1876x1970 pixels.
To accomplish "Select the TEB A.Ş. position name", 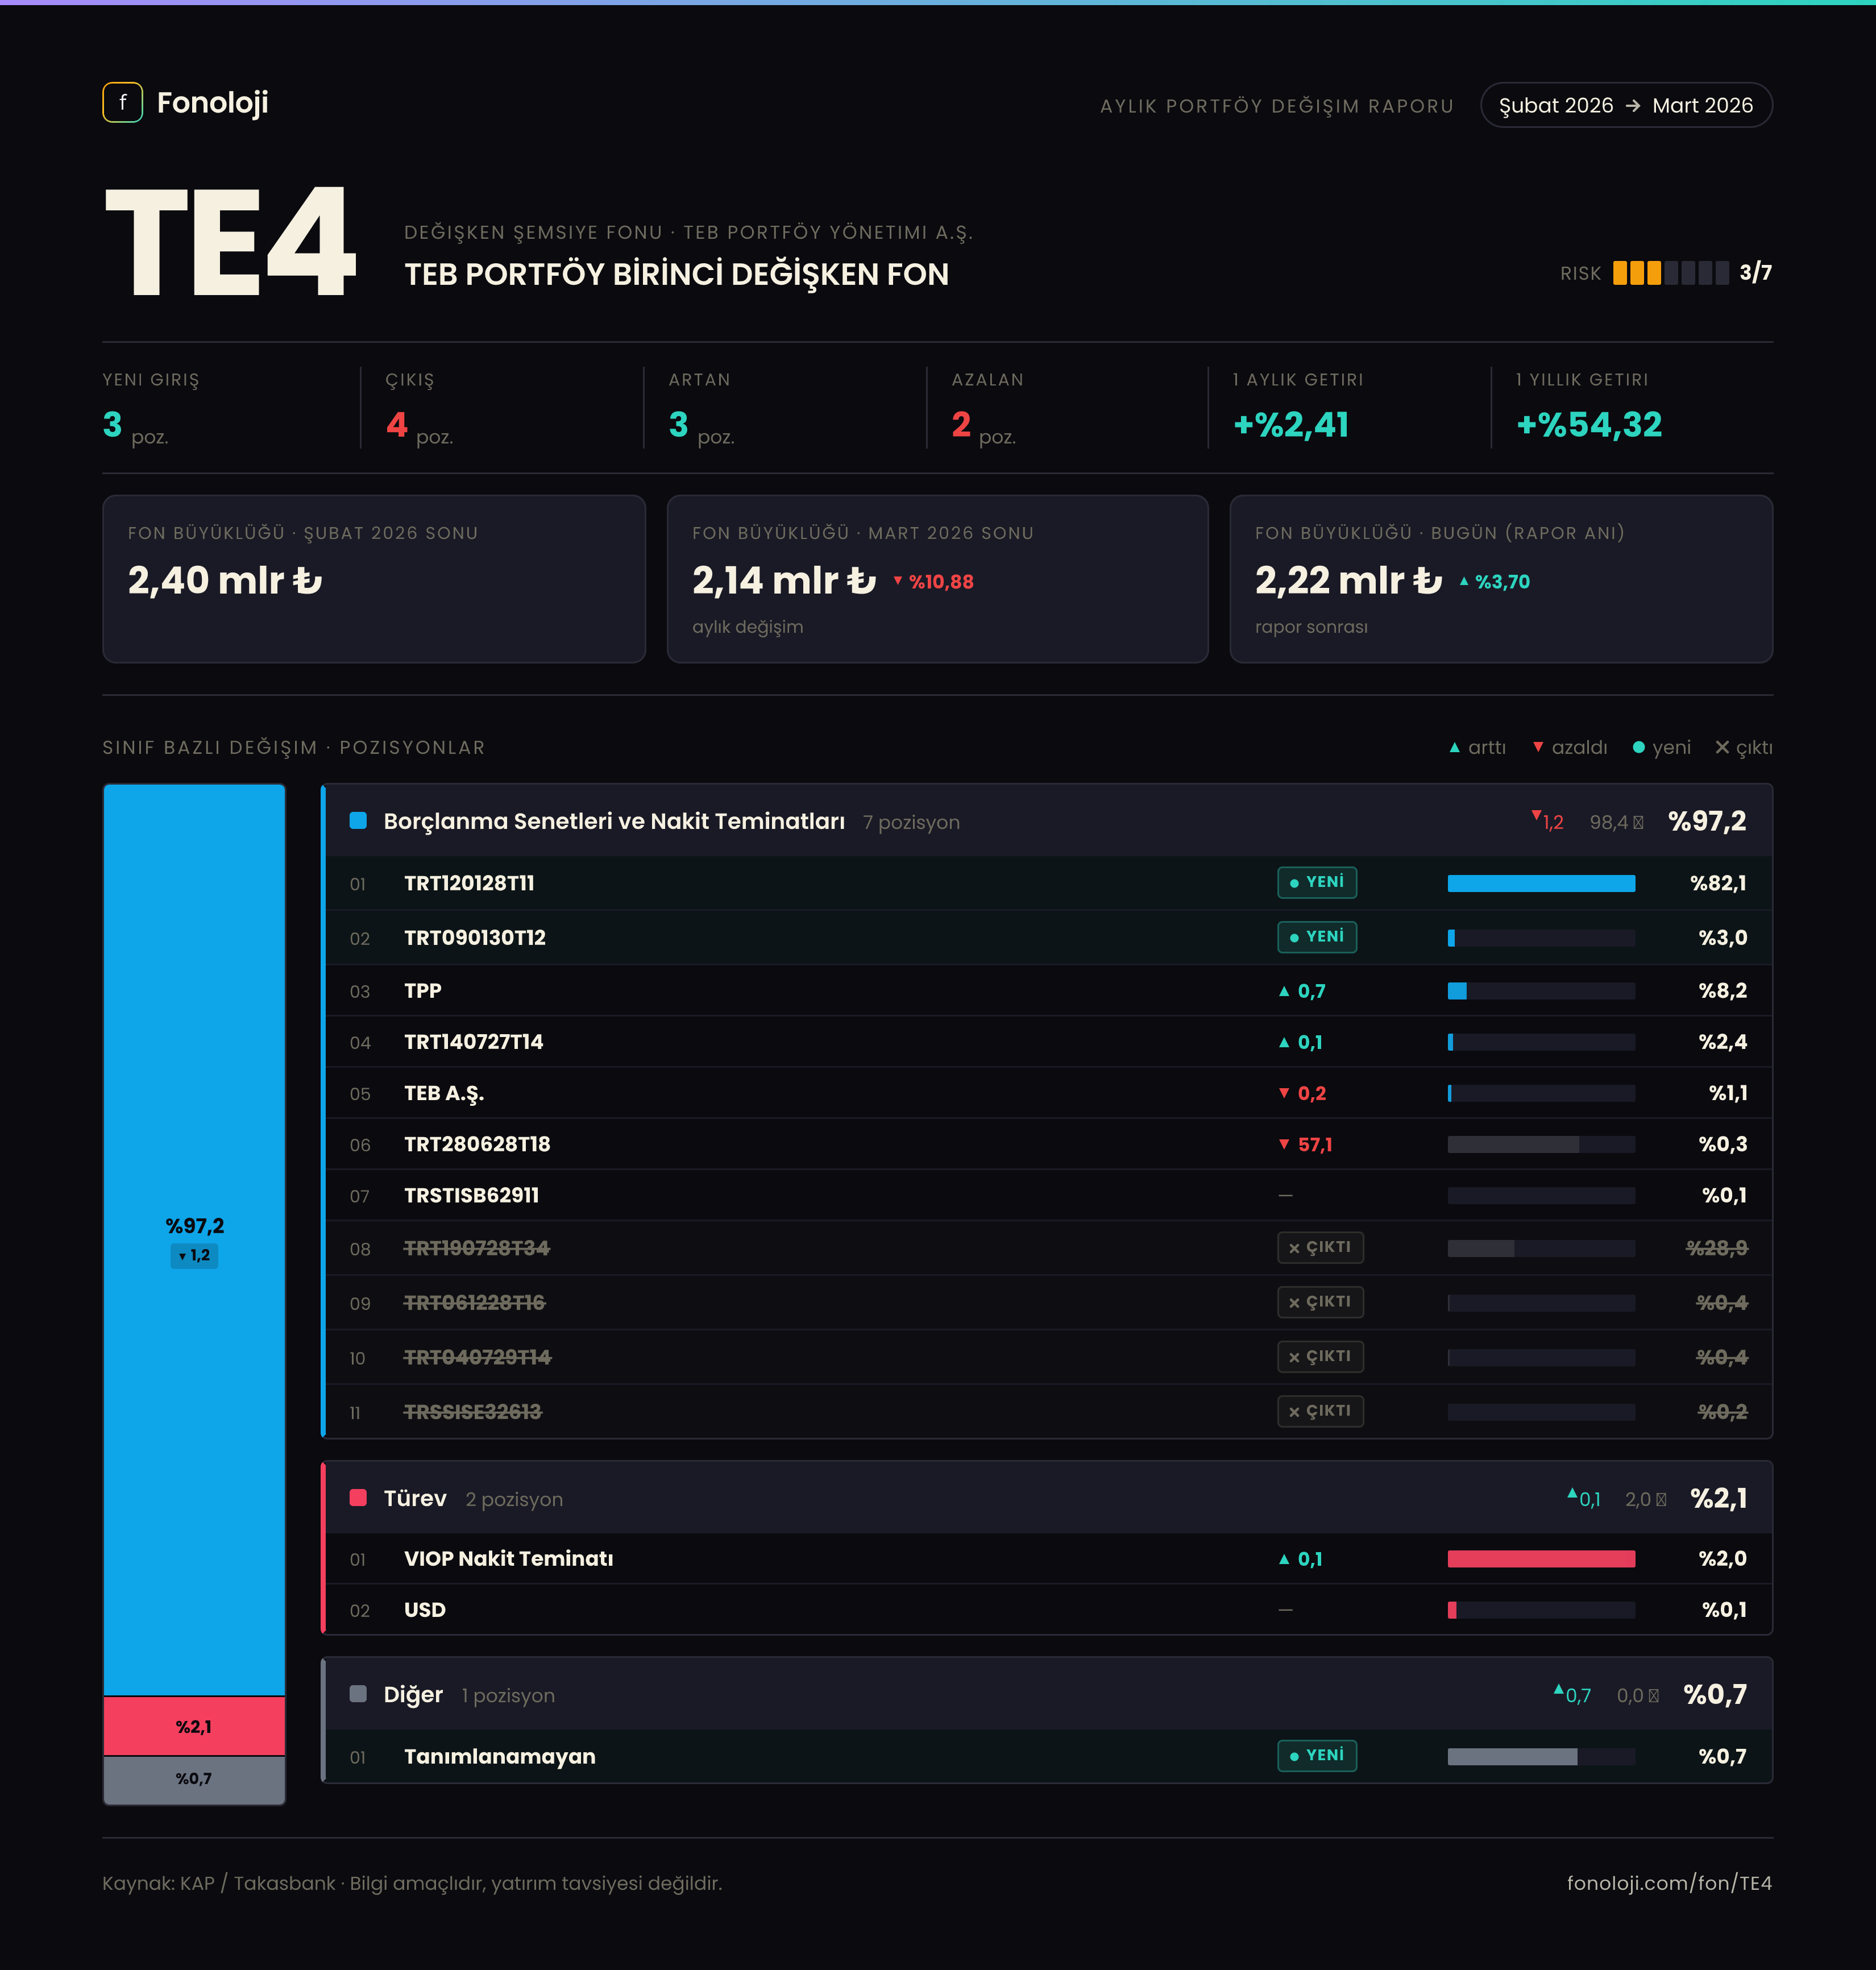I will point(444,1093).
